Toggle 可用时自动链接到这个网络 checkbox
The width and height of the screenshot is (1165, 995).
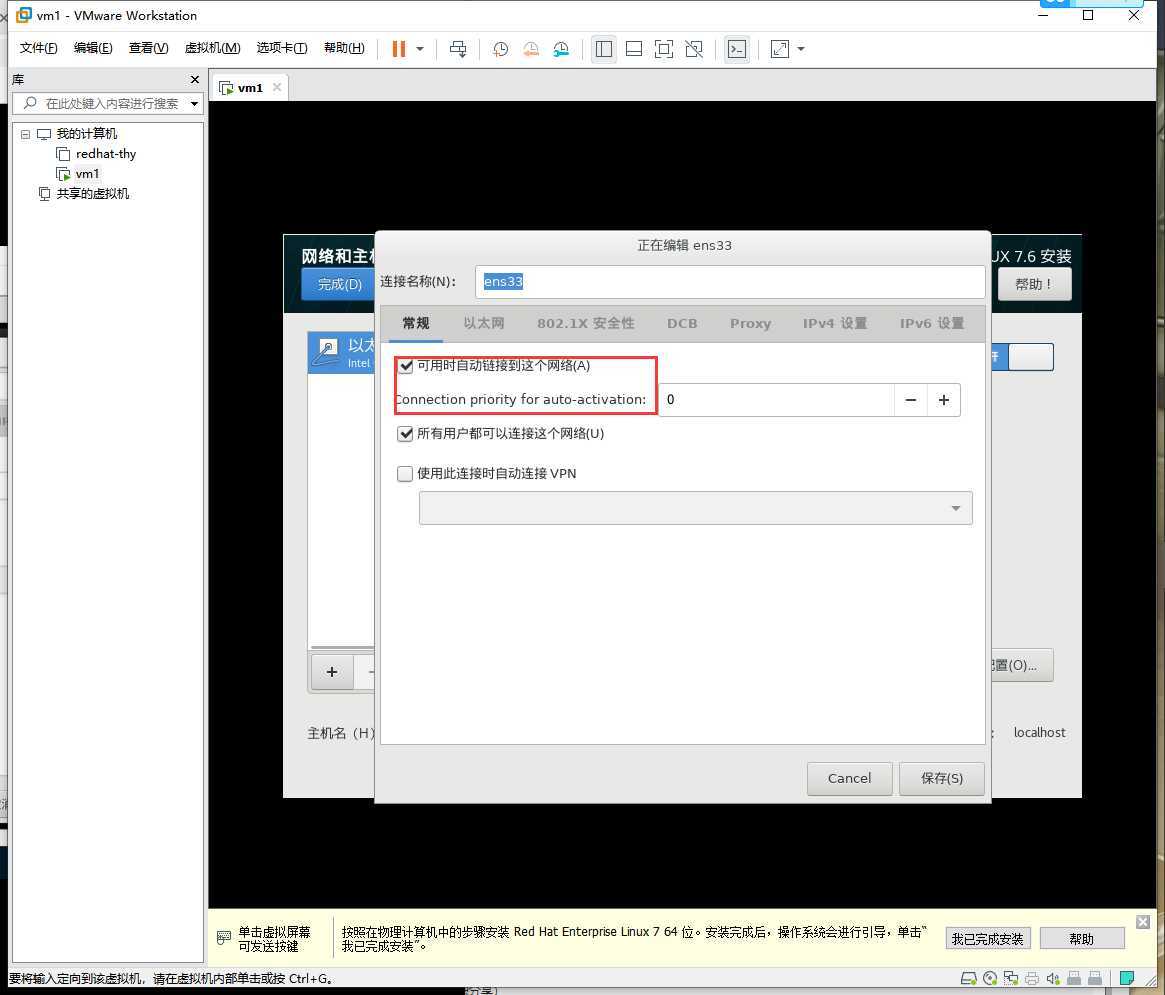tap(406, 366)
